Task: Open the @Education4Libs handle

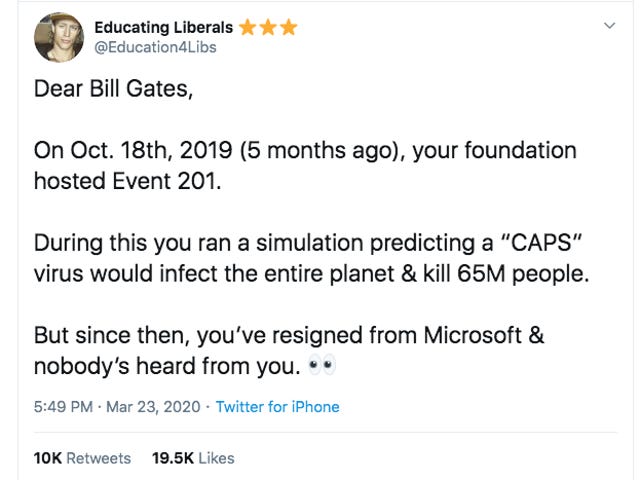Action: (155, 47)
